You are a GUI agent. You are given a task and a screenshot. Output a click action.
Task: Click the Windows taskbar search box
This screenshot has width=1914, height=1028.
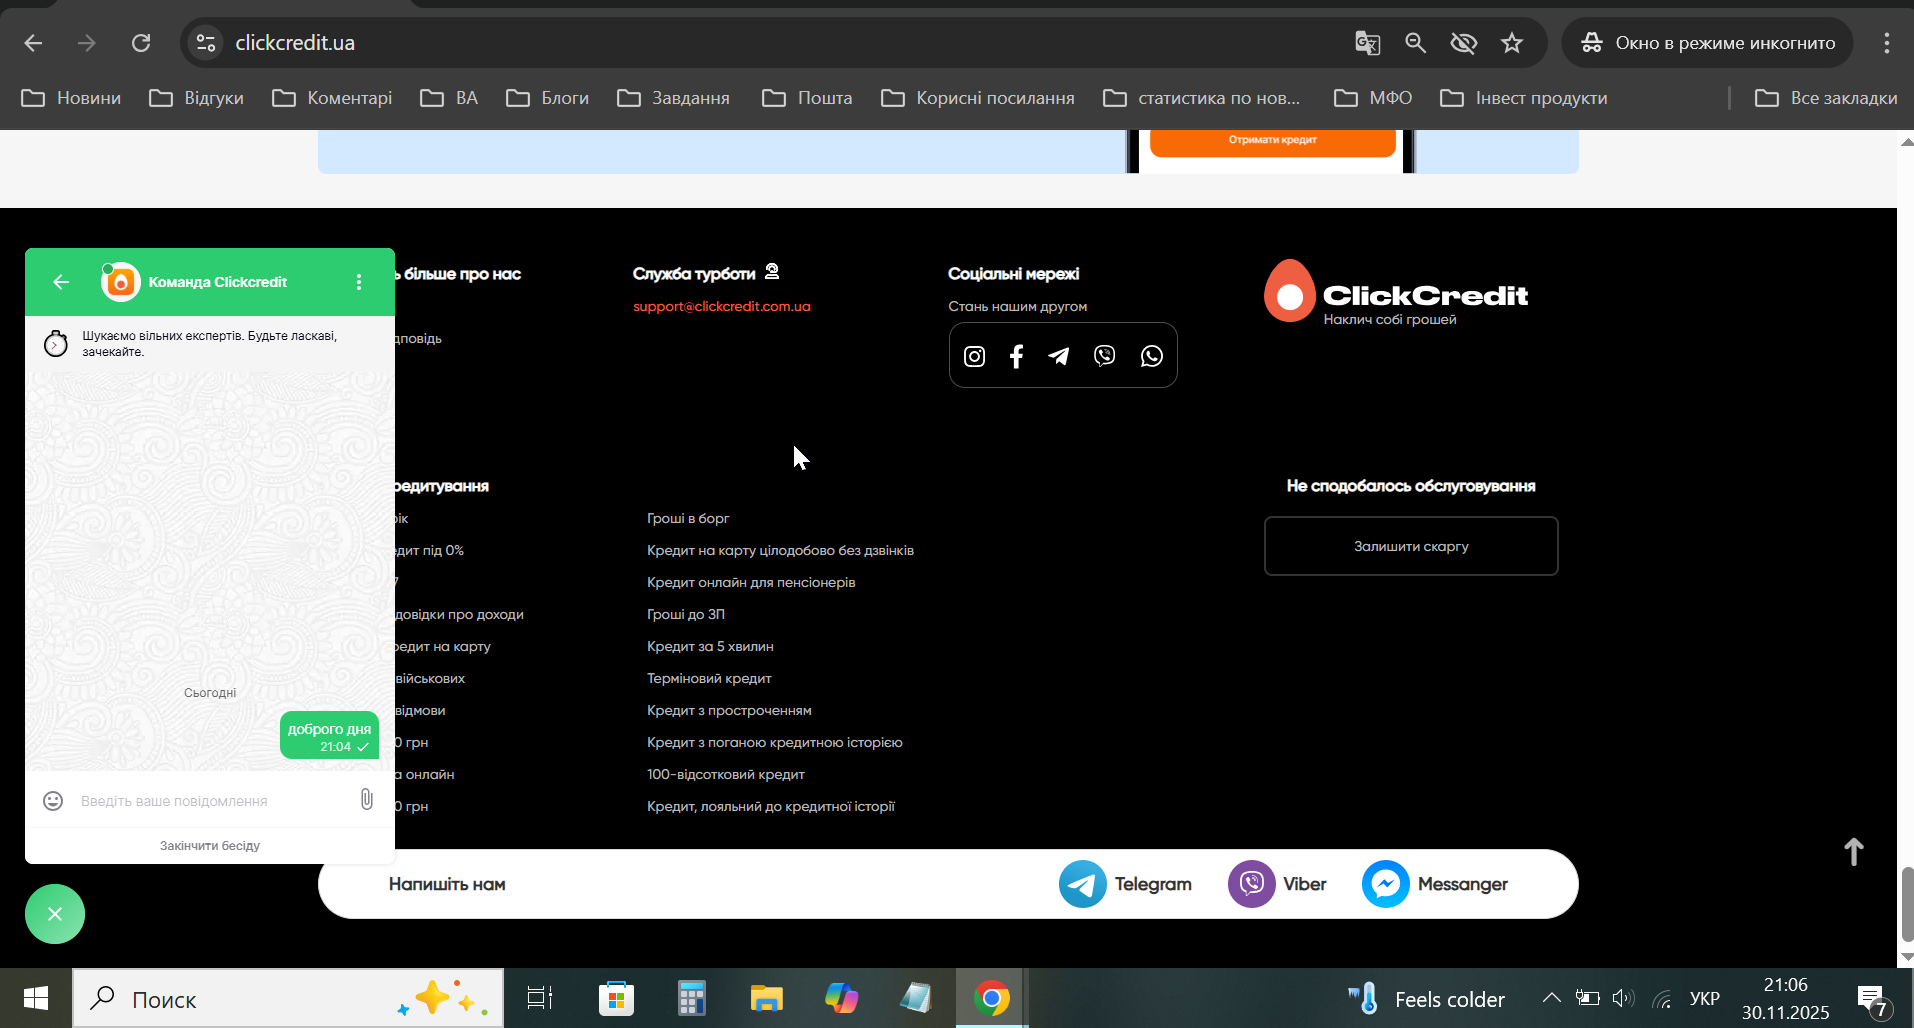pyautogui.click(x=288, y=998)
